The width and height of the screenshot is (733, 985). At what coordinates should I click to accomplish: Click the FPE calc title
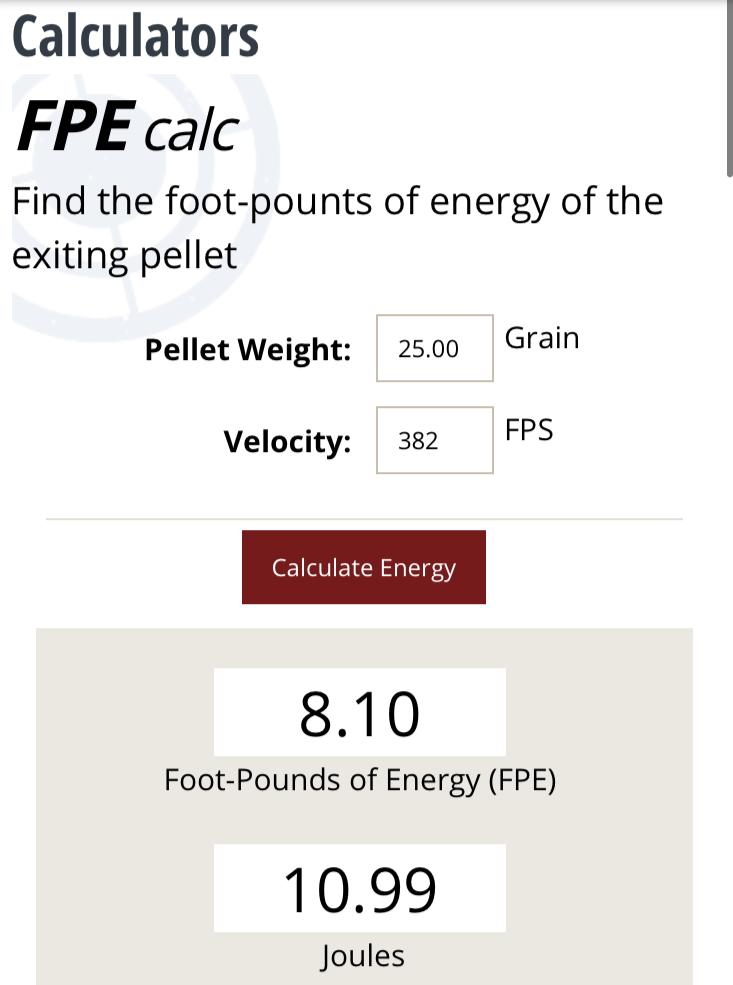click(127, 127)
